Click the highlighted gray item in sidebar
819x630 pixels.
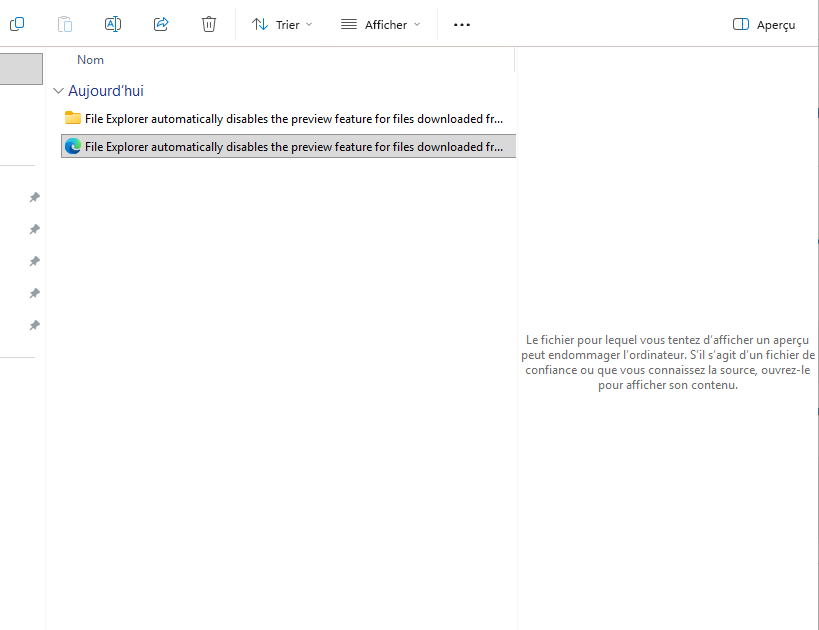click(x=21, y=69)
